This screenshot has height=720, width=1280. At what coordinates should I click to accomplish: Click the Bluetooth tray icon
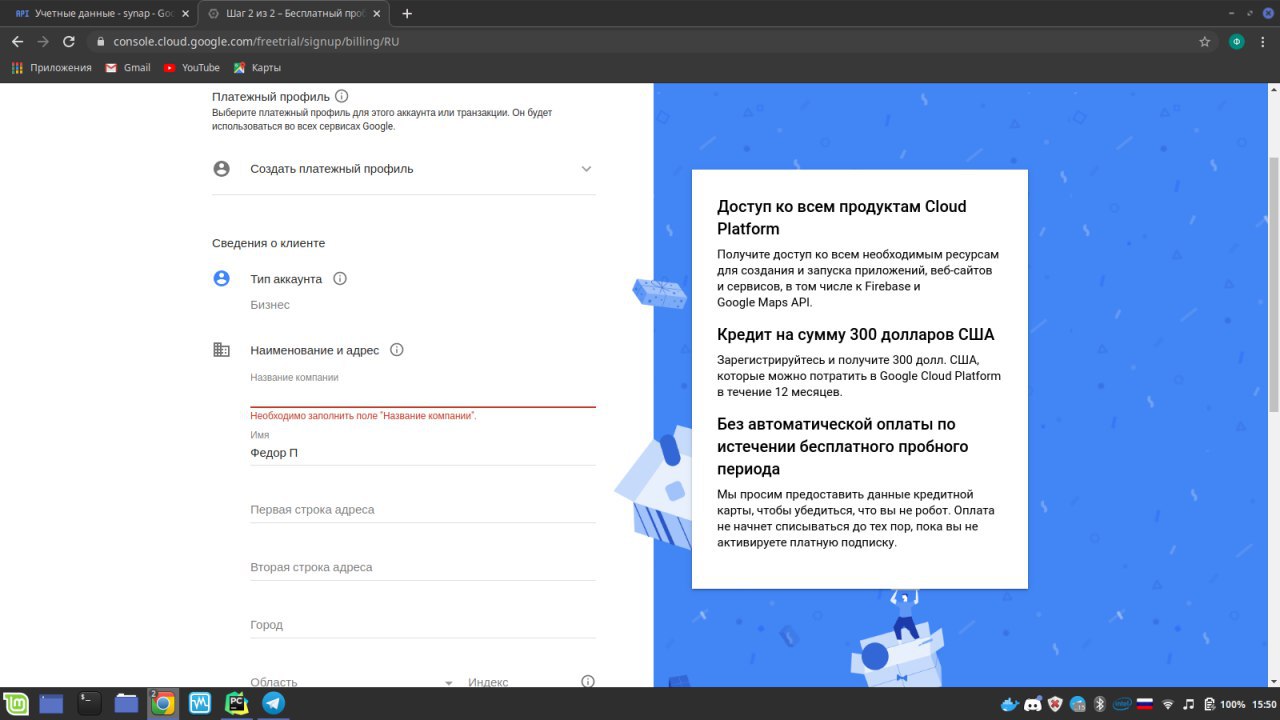point(1099,704)
